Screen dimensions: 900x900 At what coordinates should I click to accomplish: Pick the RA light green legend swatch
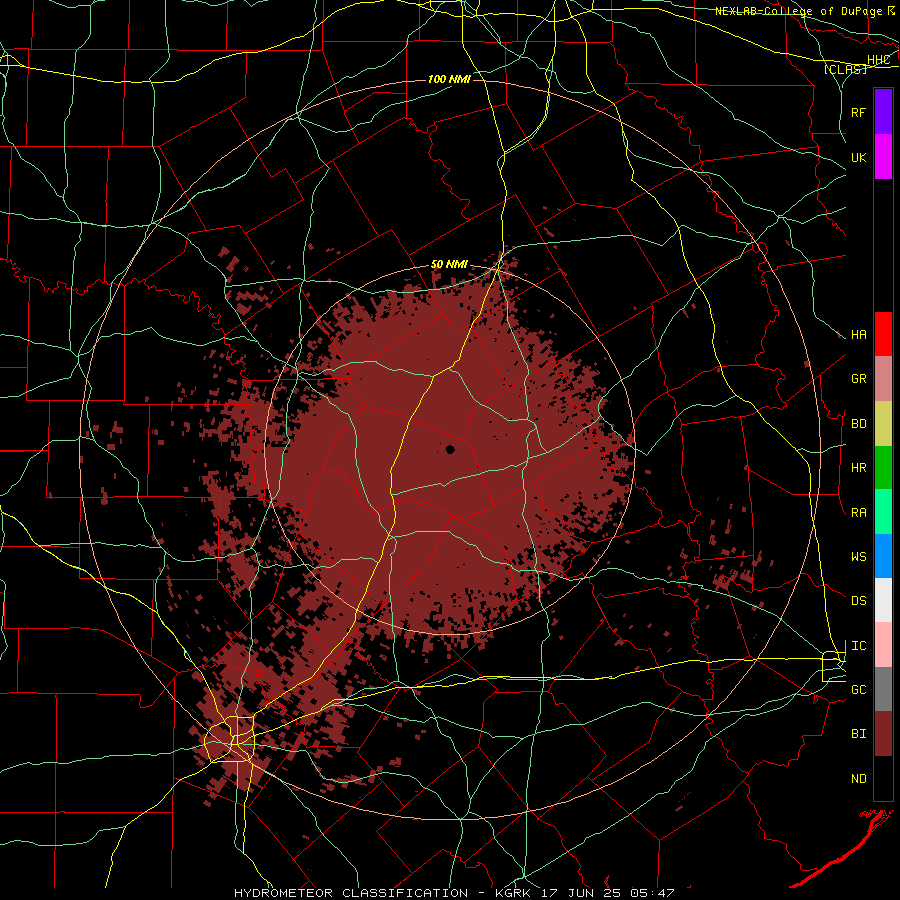click(x=883, y=512)
